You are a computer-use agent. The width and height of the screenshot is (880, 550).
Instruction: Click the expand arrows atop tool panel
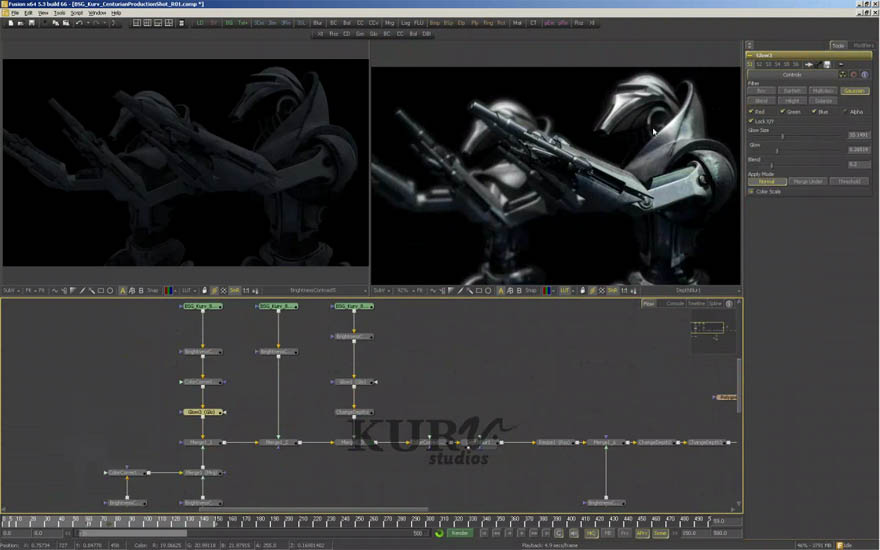(749, 45)
